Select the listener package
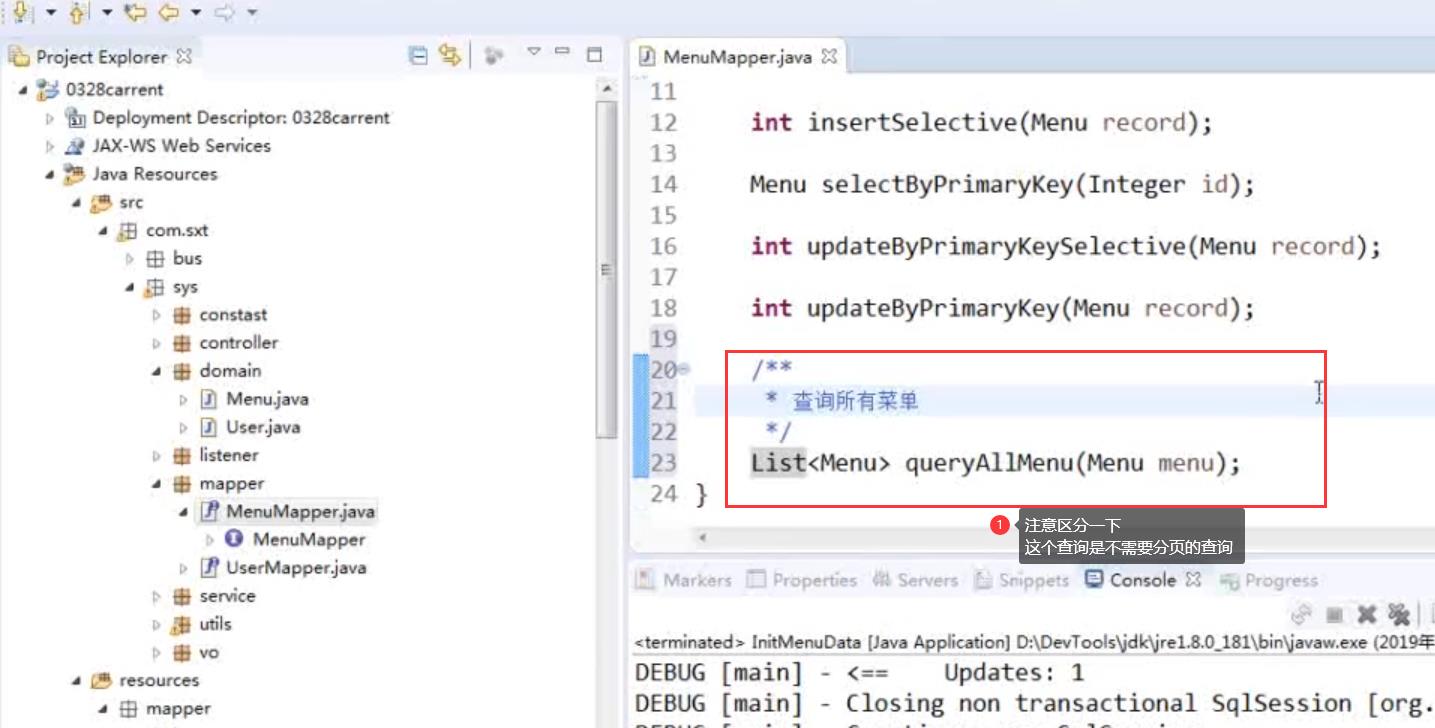Image resolution: width=1435 pixels, height=728 pixels. pyautogui.click(x=228, y=455)
